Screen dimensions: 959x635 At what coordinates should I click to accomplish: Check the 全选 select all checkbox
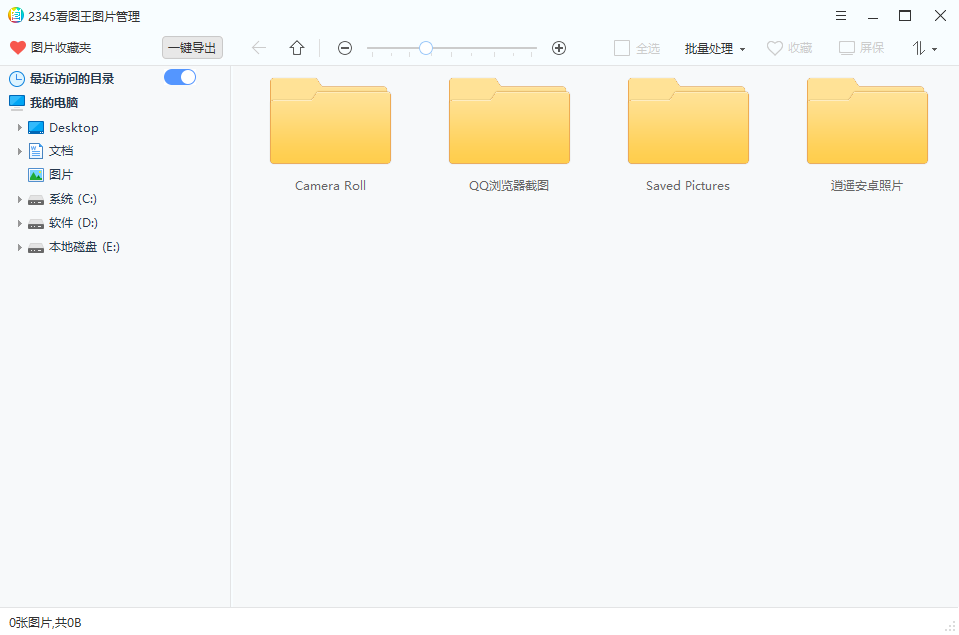point(622,48)
